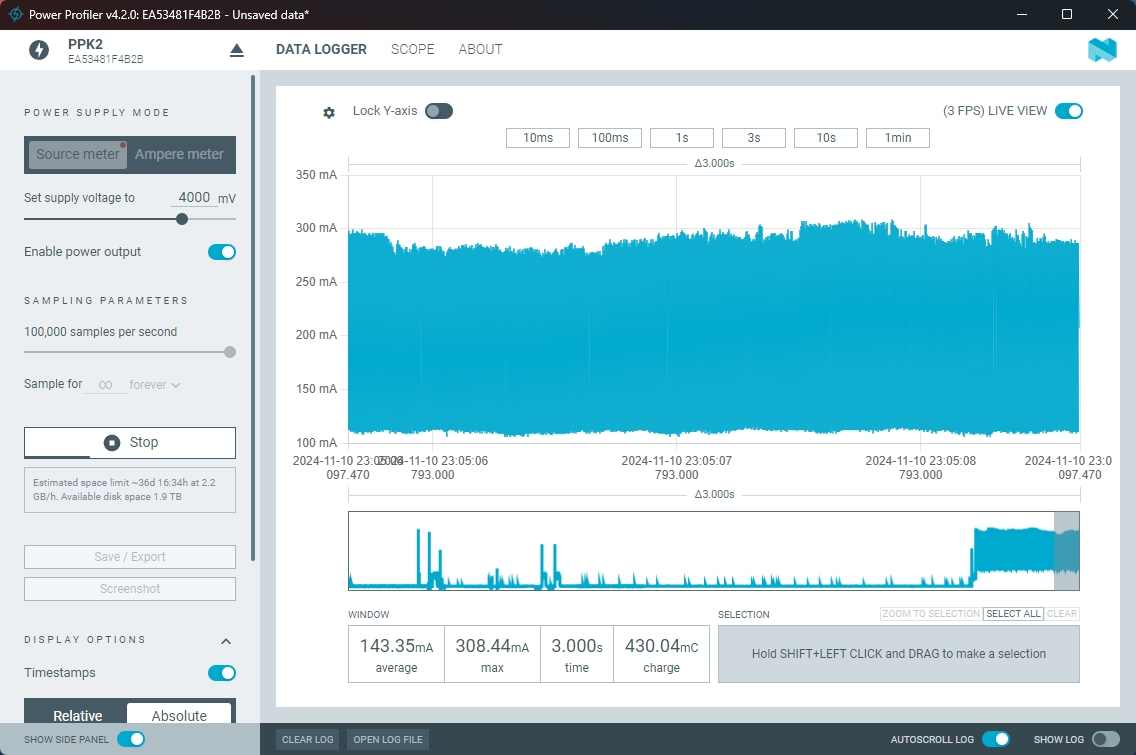Click the PPK2 power device icon

[x=39, y=50]
